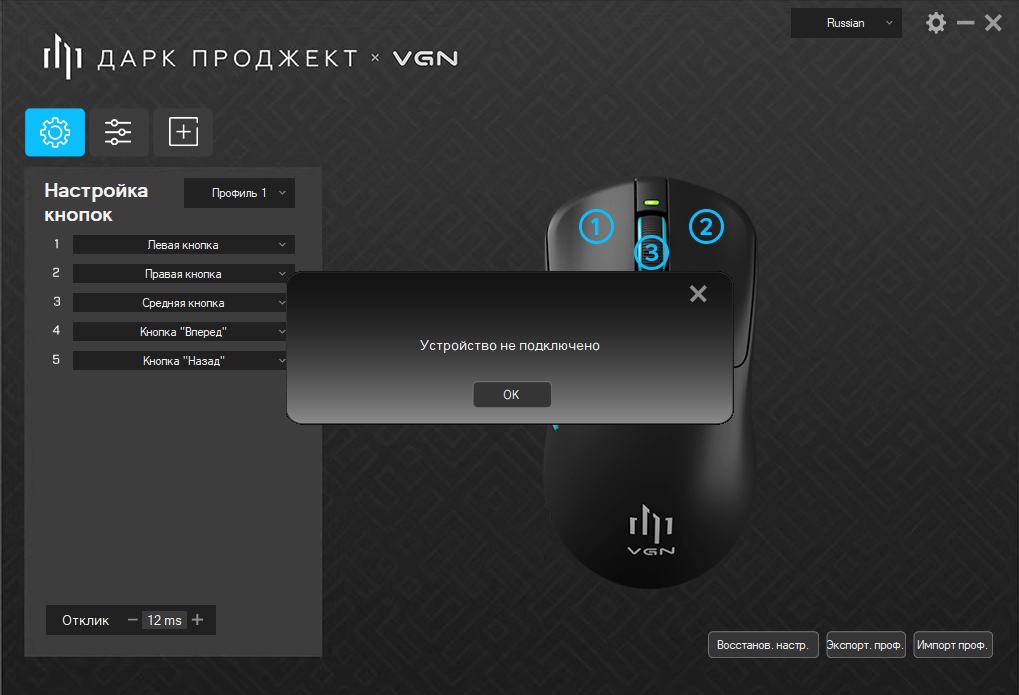Open the button settings tab with gear icon
The width and height of the screenshot is (1019, 695).
[55, 132]
